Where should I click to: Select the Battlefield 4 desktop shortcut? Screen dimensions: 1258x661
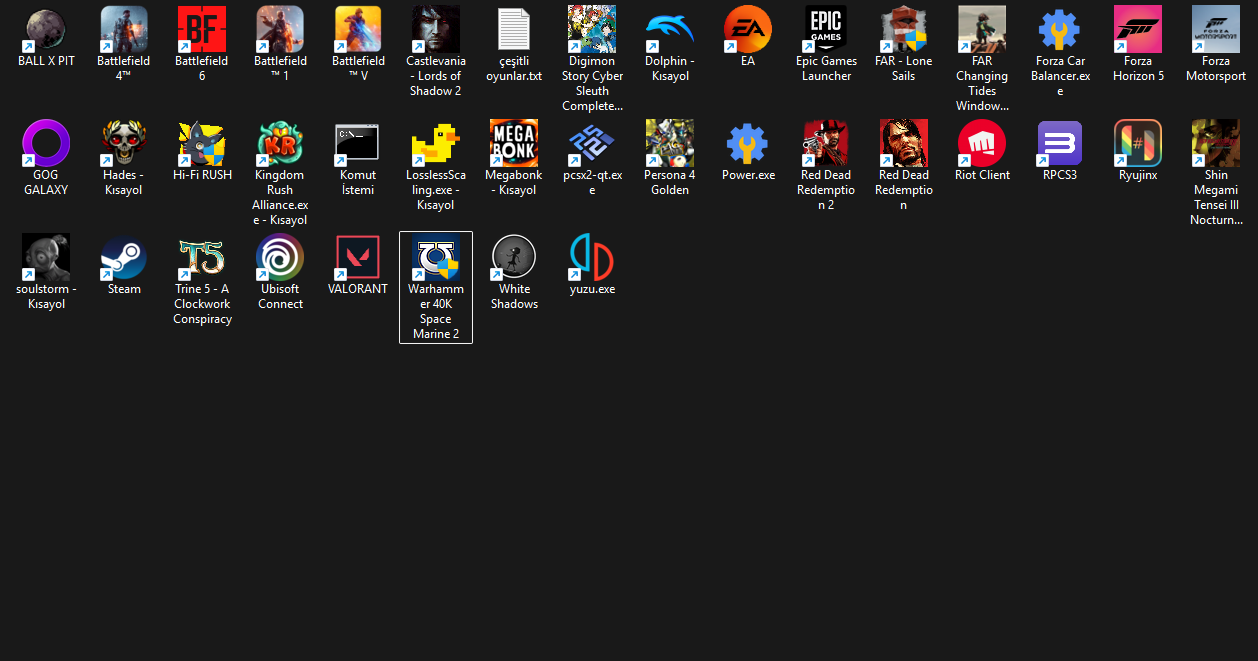(124, 30)
